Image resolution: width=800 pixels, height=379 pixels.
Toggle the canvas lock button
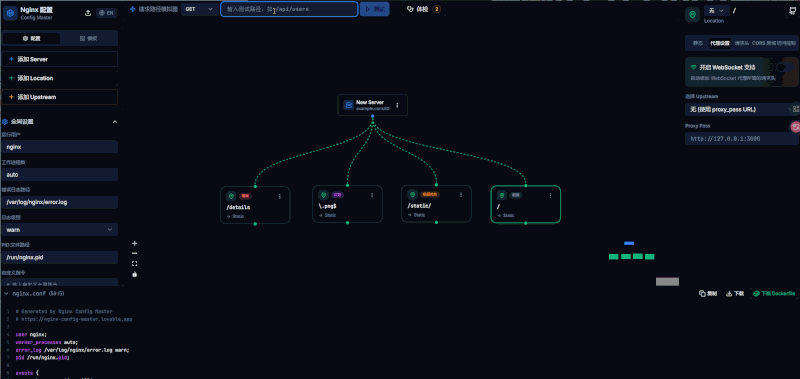pyautogui.click(x=135, y=274)
